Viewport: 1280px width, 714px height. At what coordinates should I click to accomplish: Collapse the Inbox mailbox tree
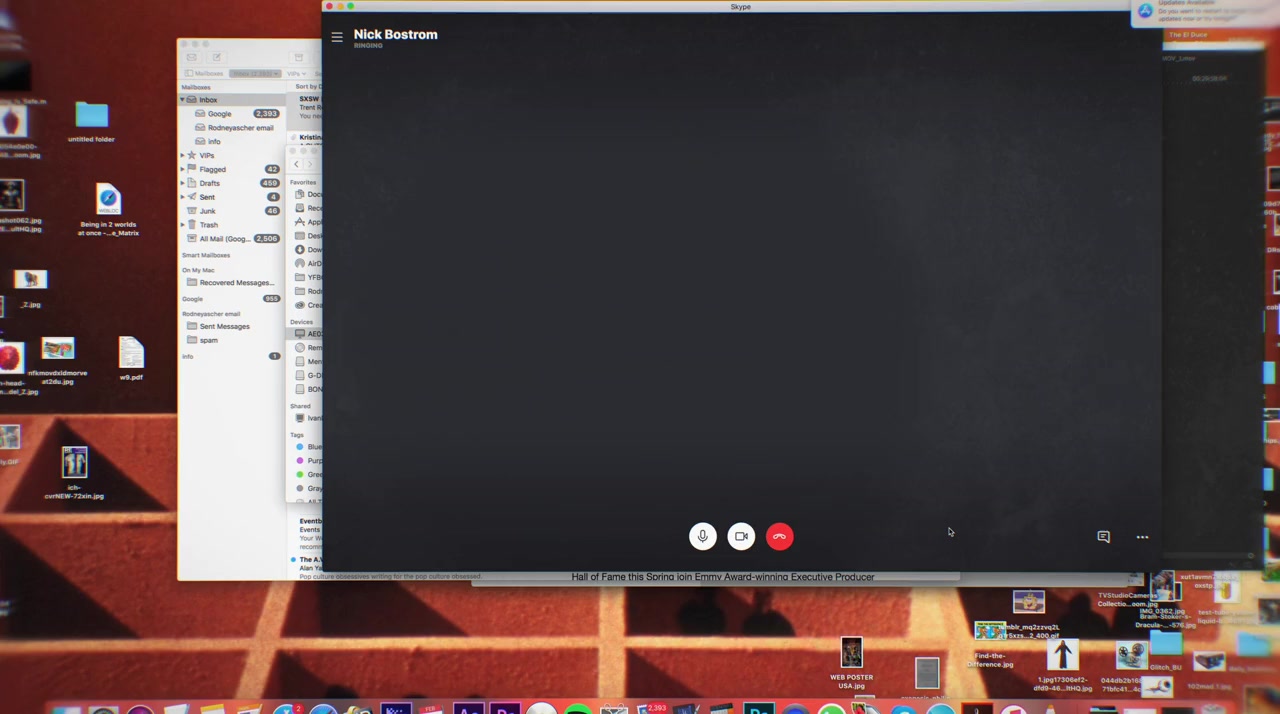(x=183, y=100)
